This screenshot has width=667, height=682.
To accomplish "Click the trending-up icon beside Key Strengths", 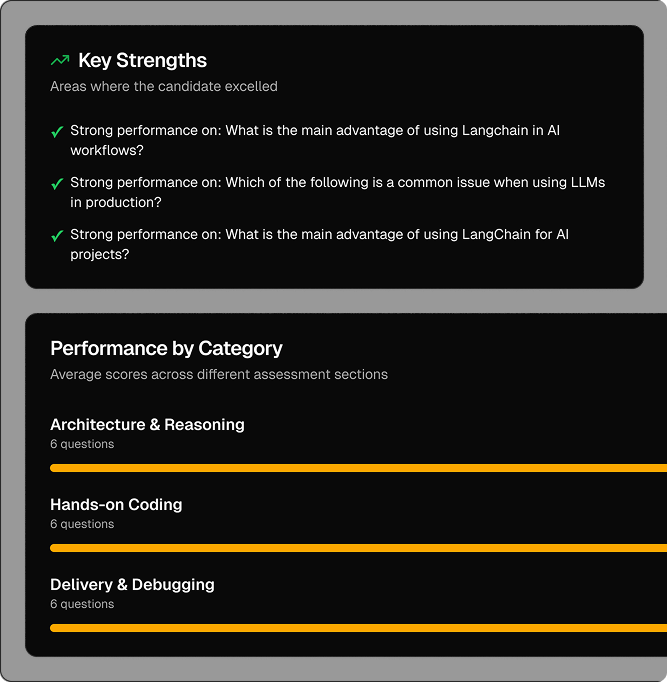I will pyautogui.click(x=60, y=61).
